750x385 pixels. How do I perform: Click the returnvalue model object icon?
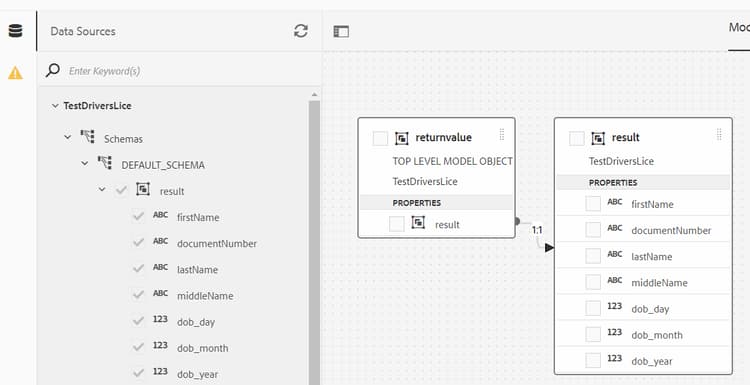(x=401, y=138)
